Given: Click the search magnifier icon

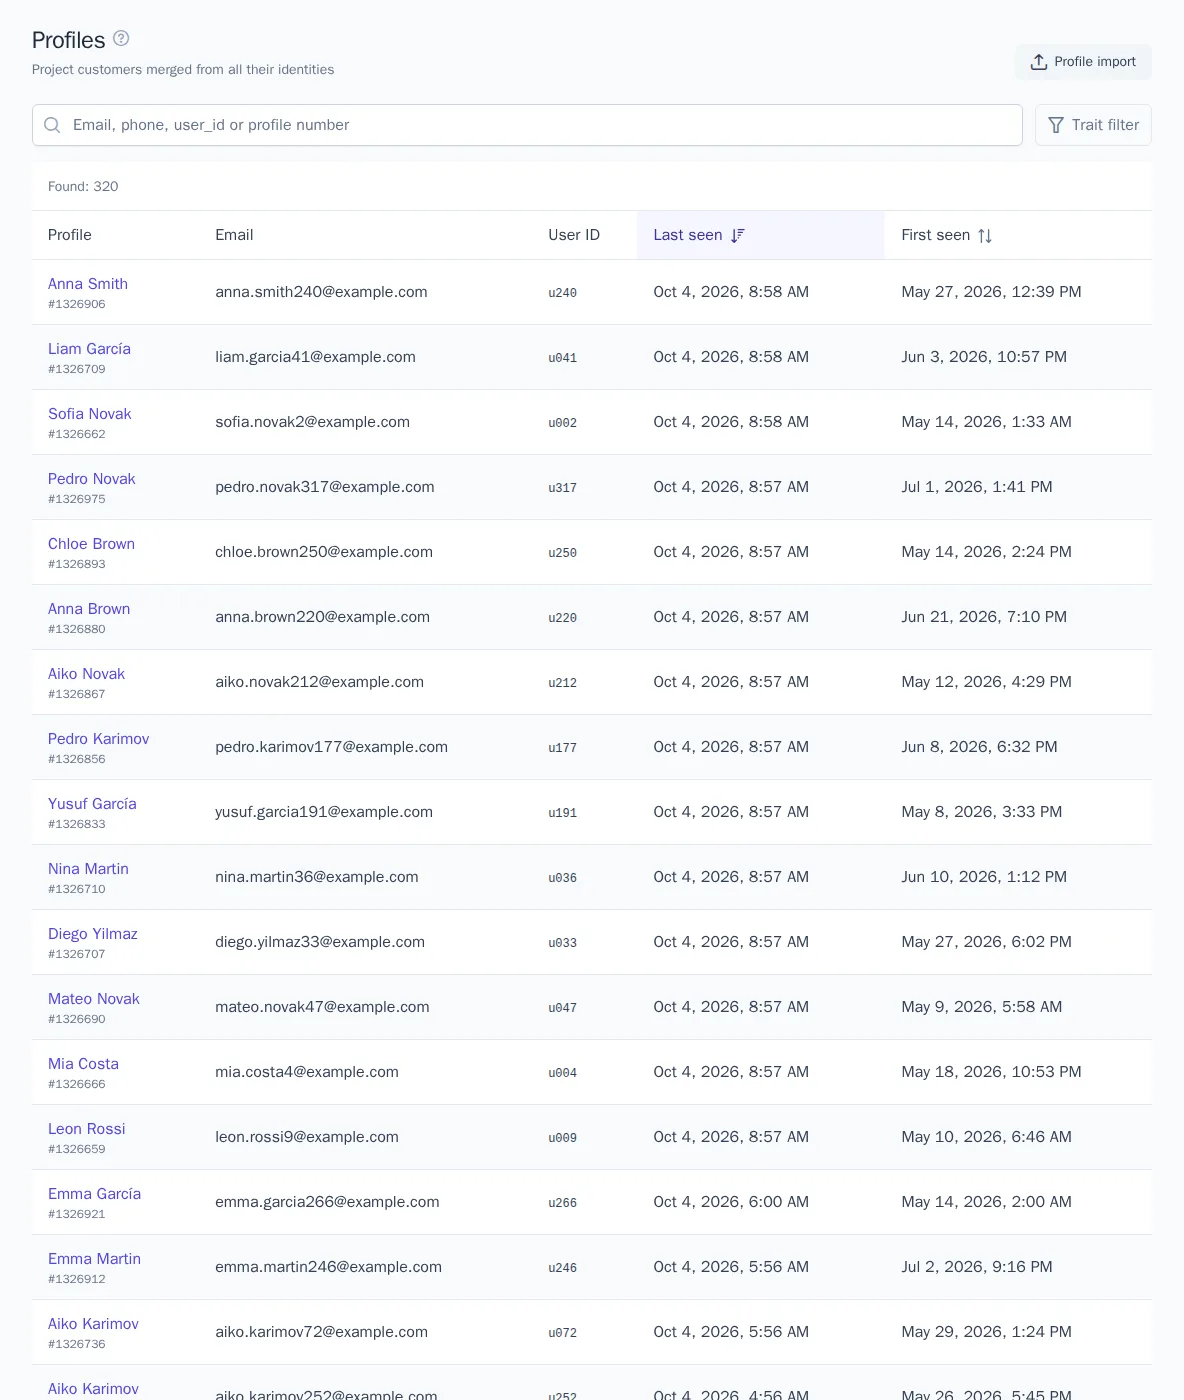Looking at the screenshot, I should point(53,125).
